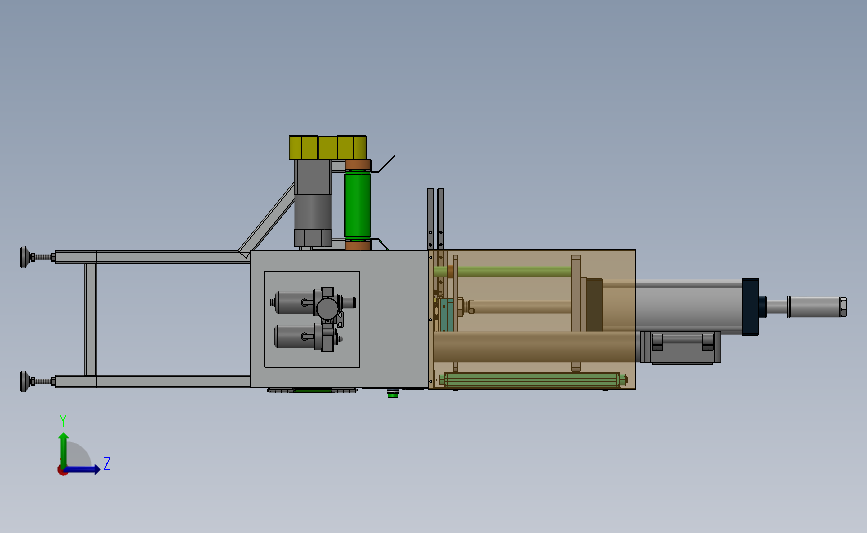The image size is (867, 533).
Task: Select the large brown tube inside the housing
Action: tap(534, 347)
